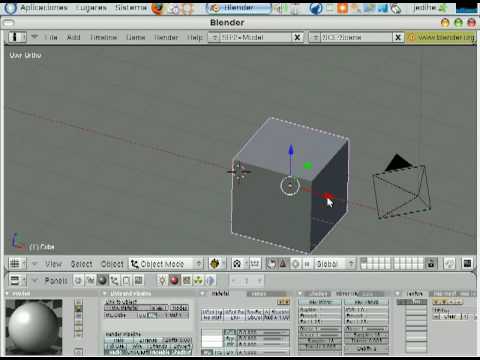Click the red X-axis manipulator handle
This screenshot has height=360, width=480.
pos(328,196)
